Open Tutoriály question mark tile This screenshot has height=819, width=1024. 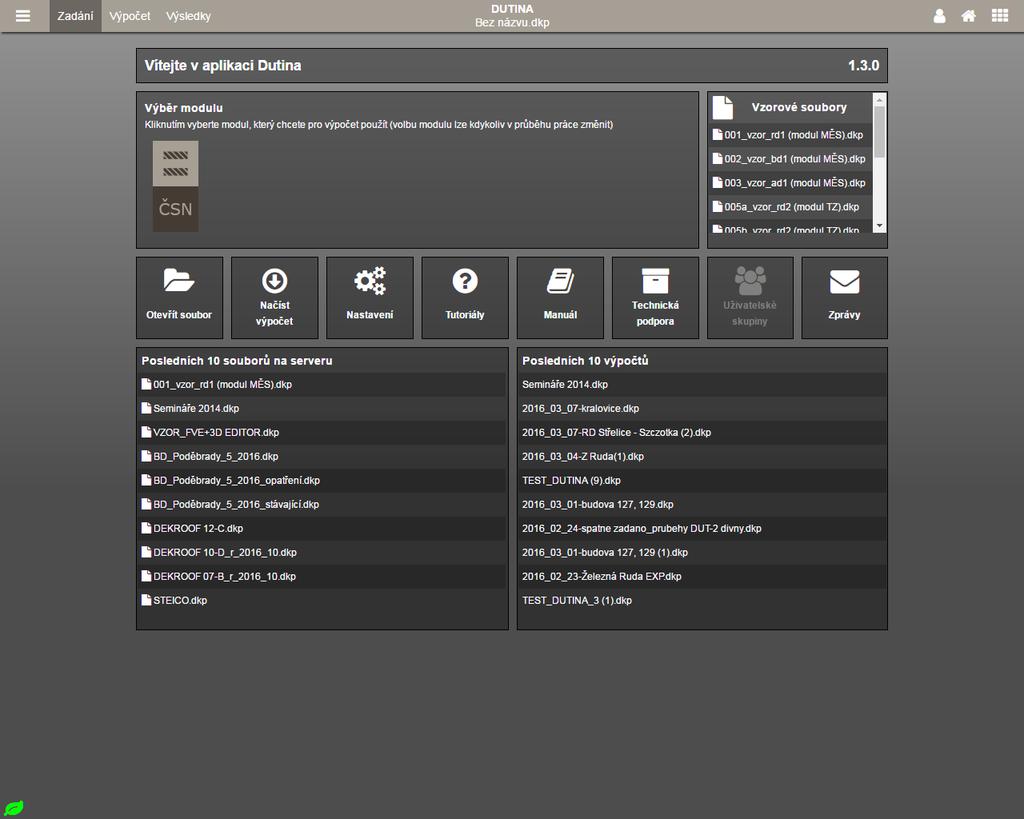click(x=465, y=298)
